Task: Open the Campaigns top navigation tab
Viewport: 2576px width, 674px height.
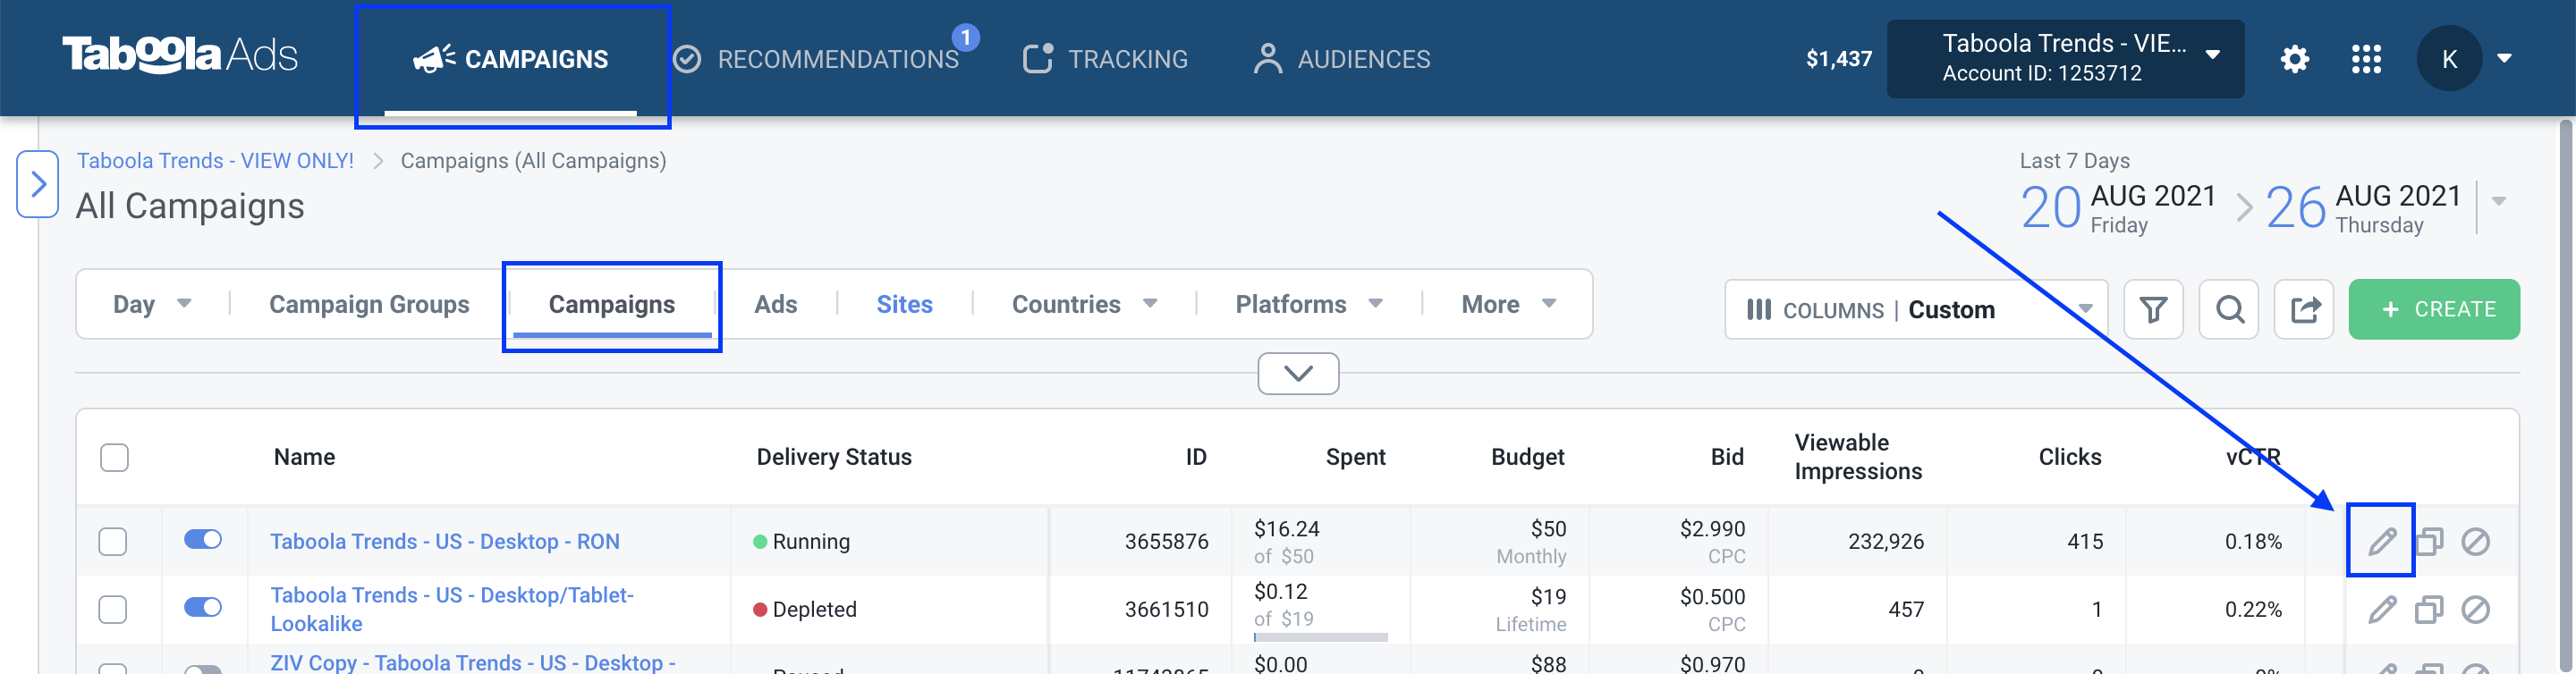Action: pyautogui.click(x=511, y=59)
